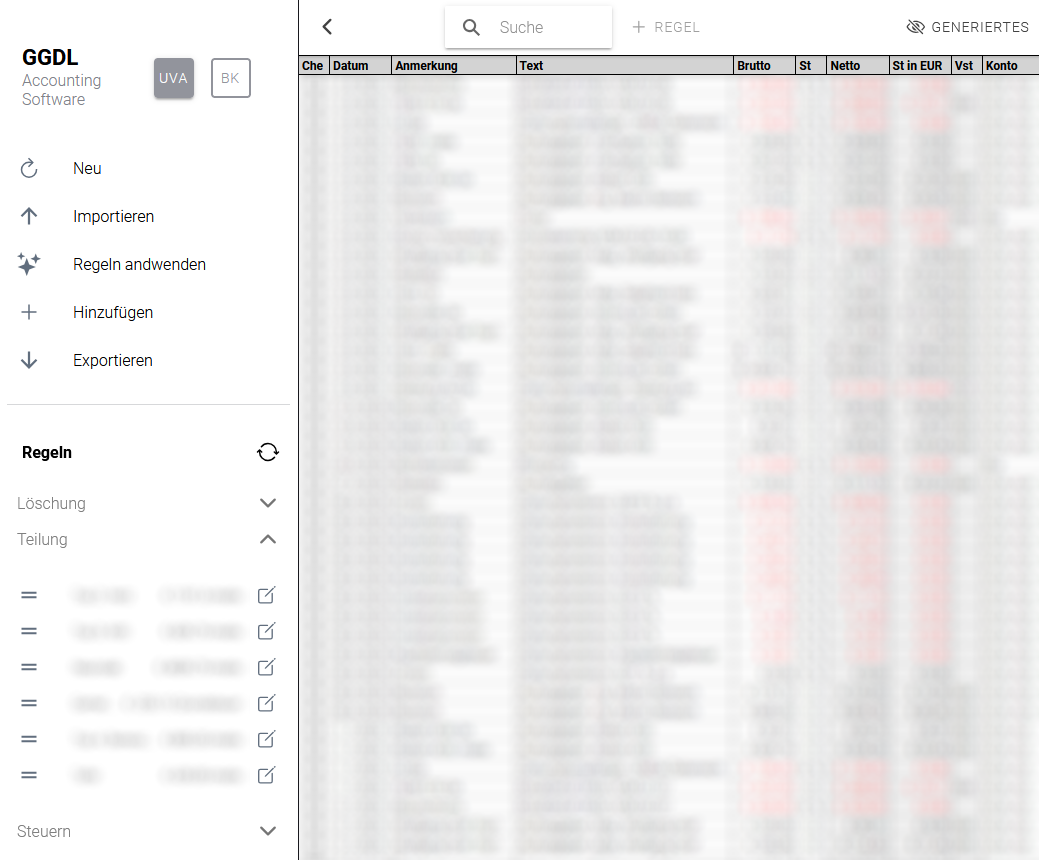Switch to the UVA tab
Viewport: 1039px width, 860px height.
[175, 77]
